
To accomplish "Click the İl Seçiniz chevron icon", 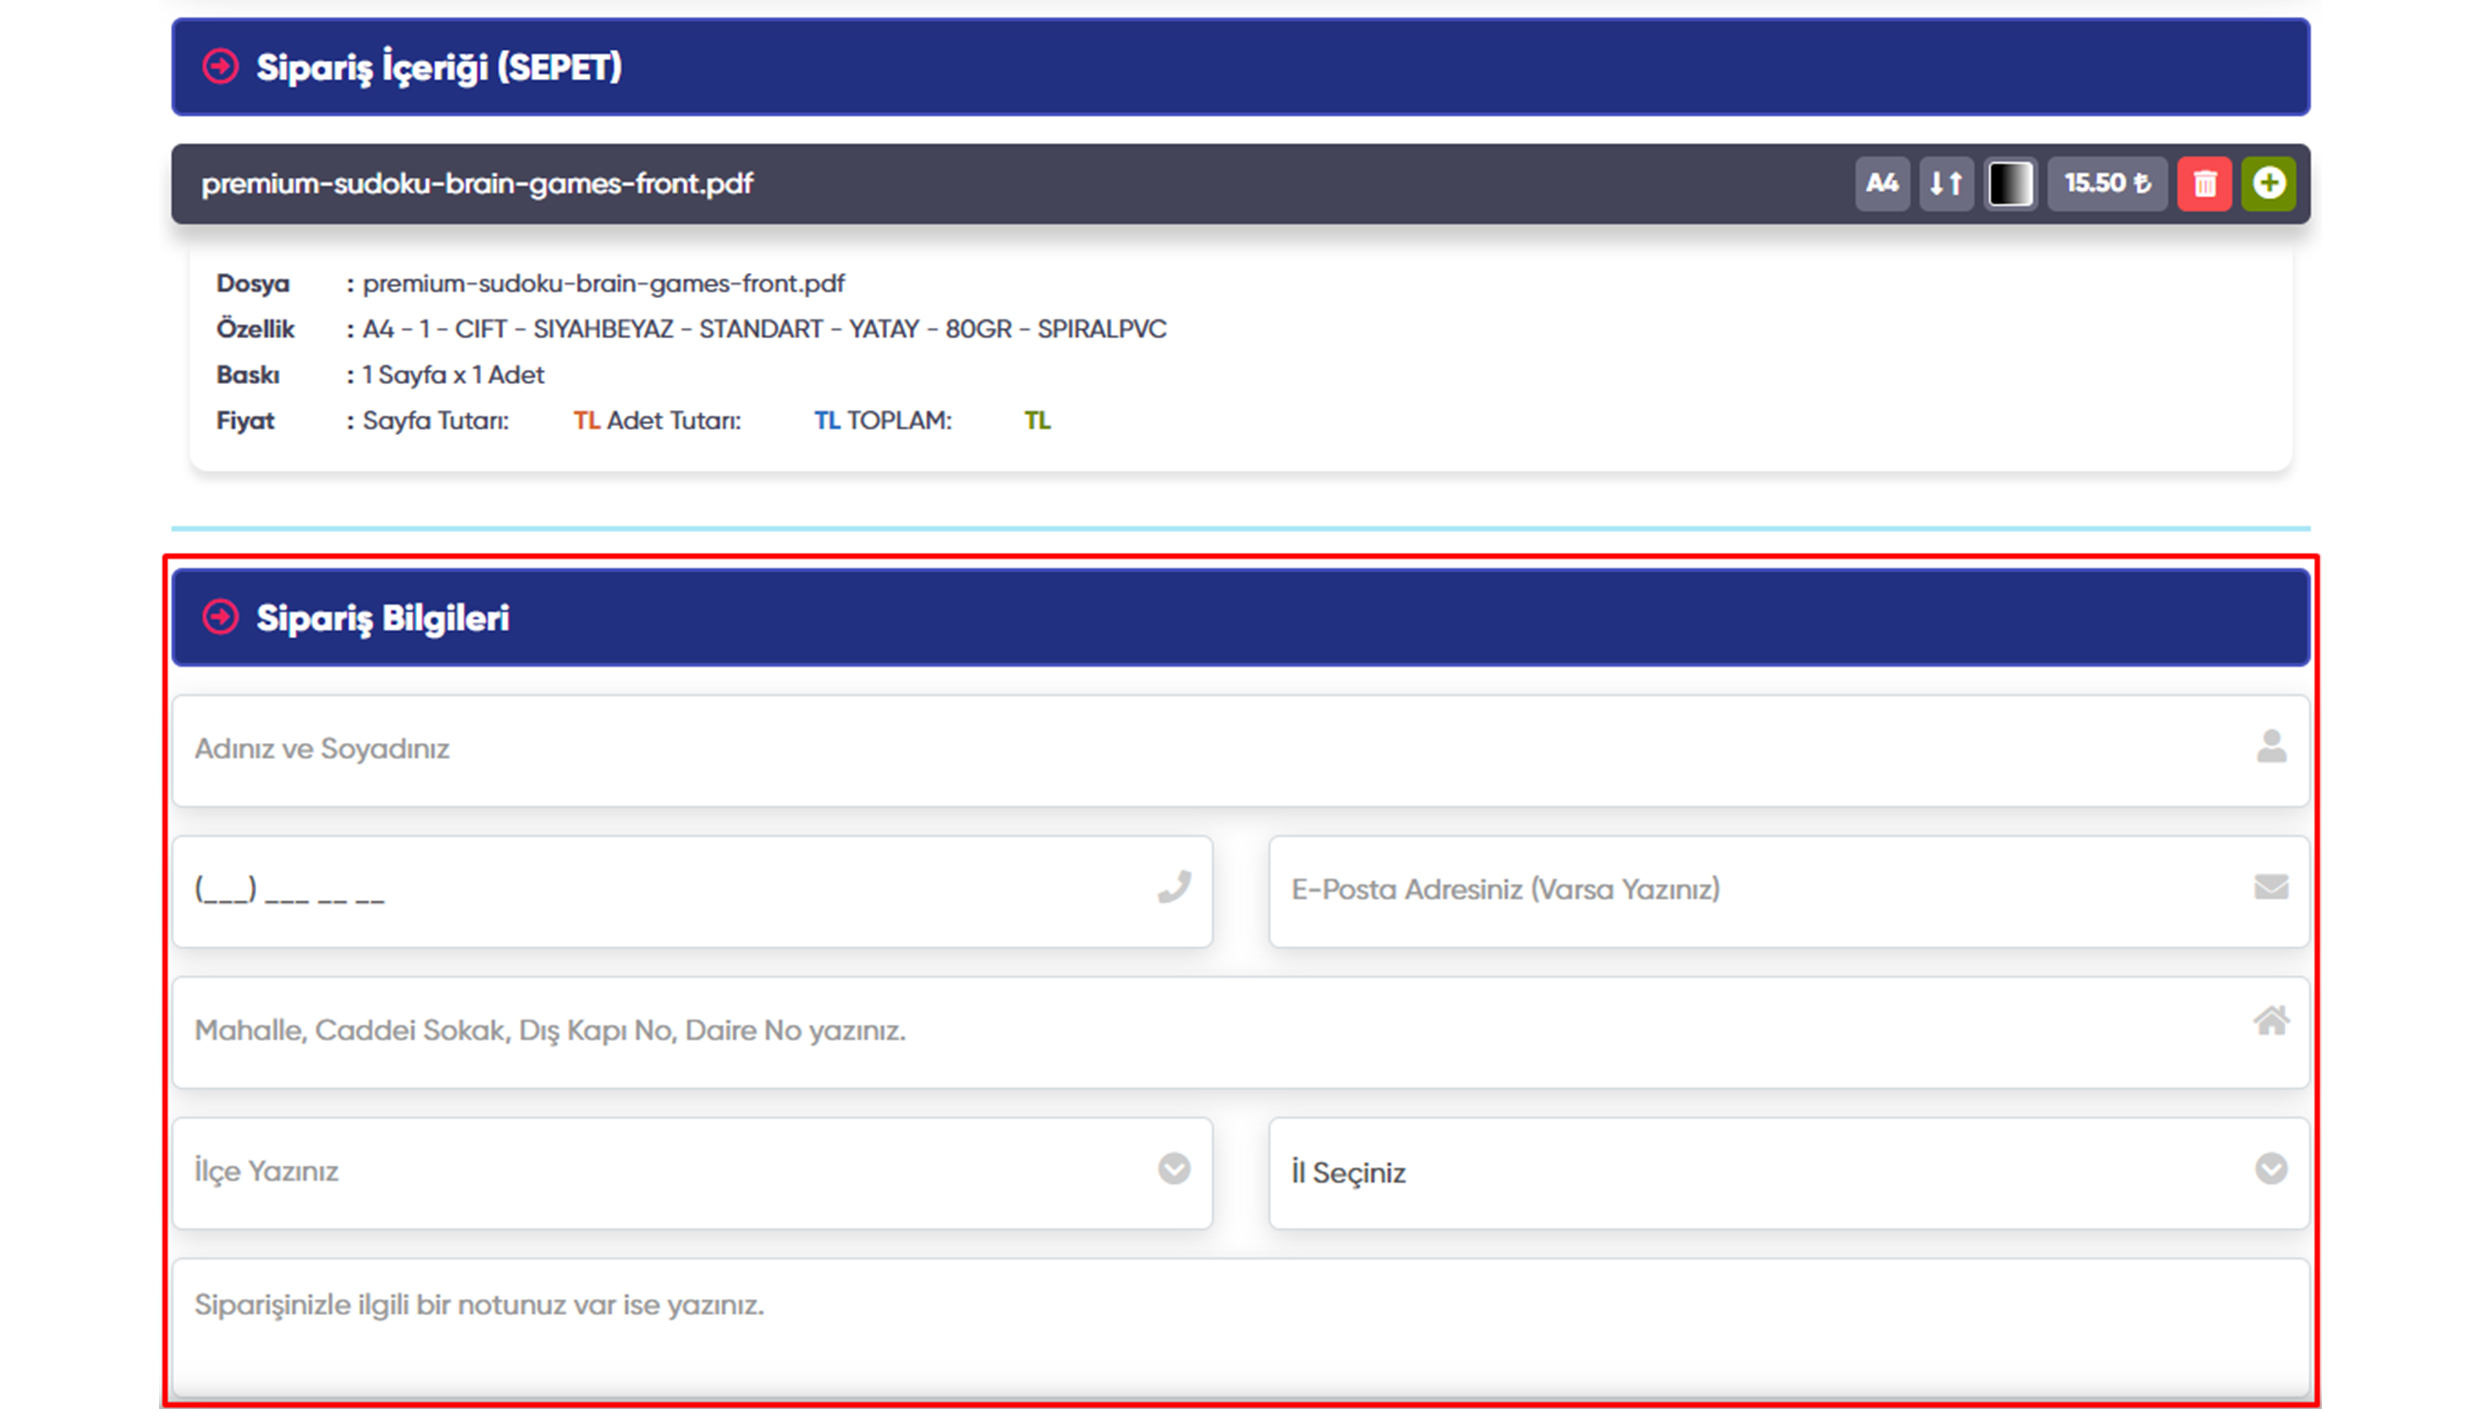I will [2270, 1169].
